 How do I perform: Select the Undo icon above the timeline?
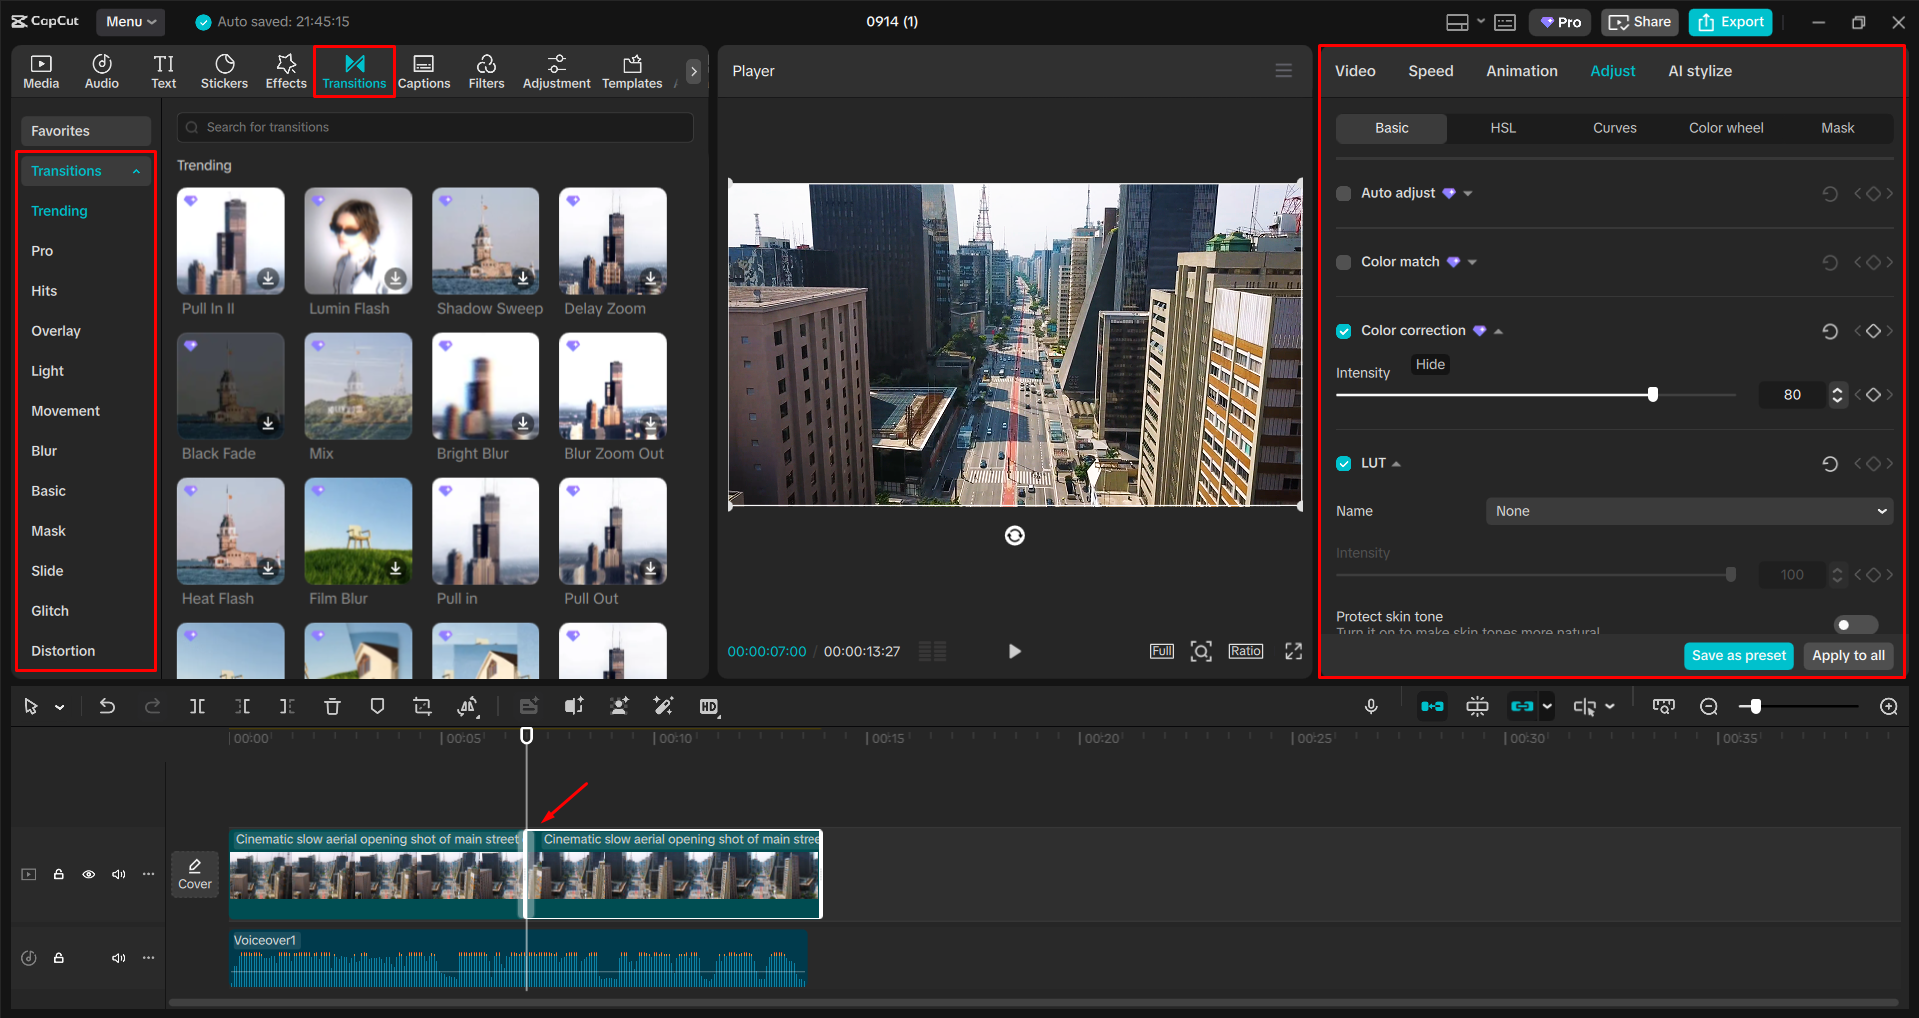click(107, 706)
